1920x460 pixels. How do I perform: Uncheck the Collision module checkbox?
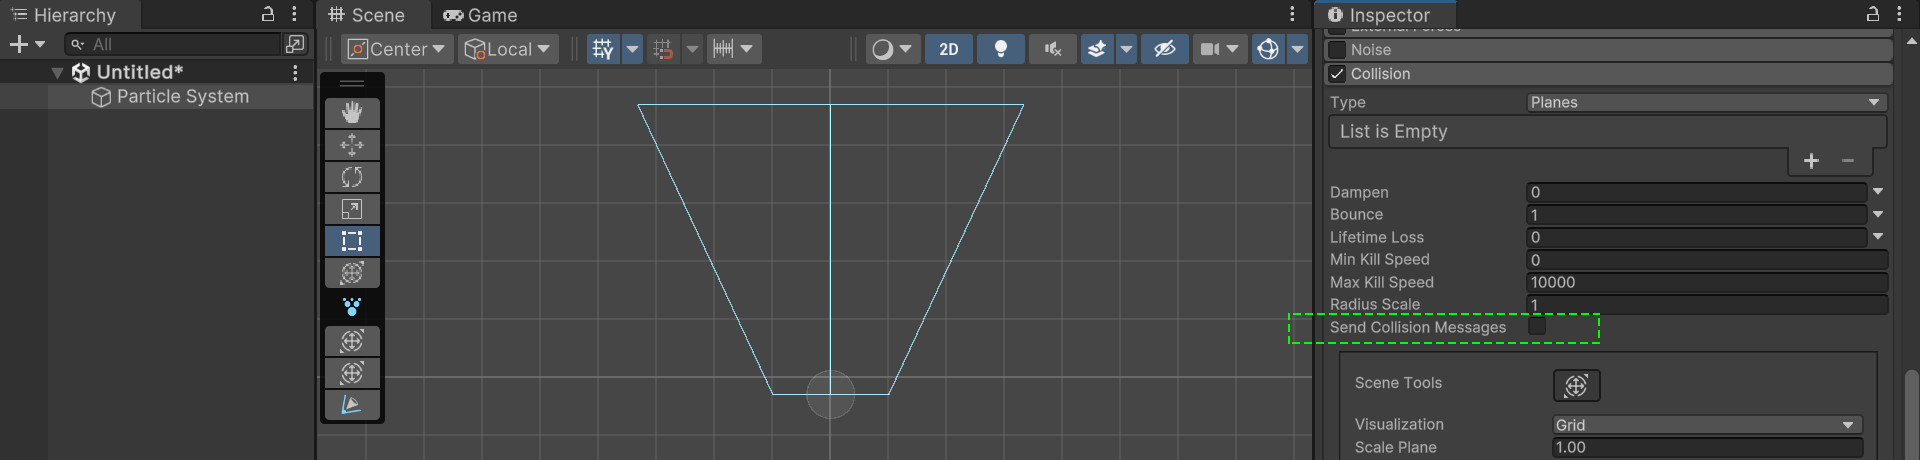1337,74
